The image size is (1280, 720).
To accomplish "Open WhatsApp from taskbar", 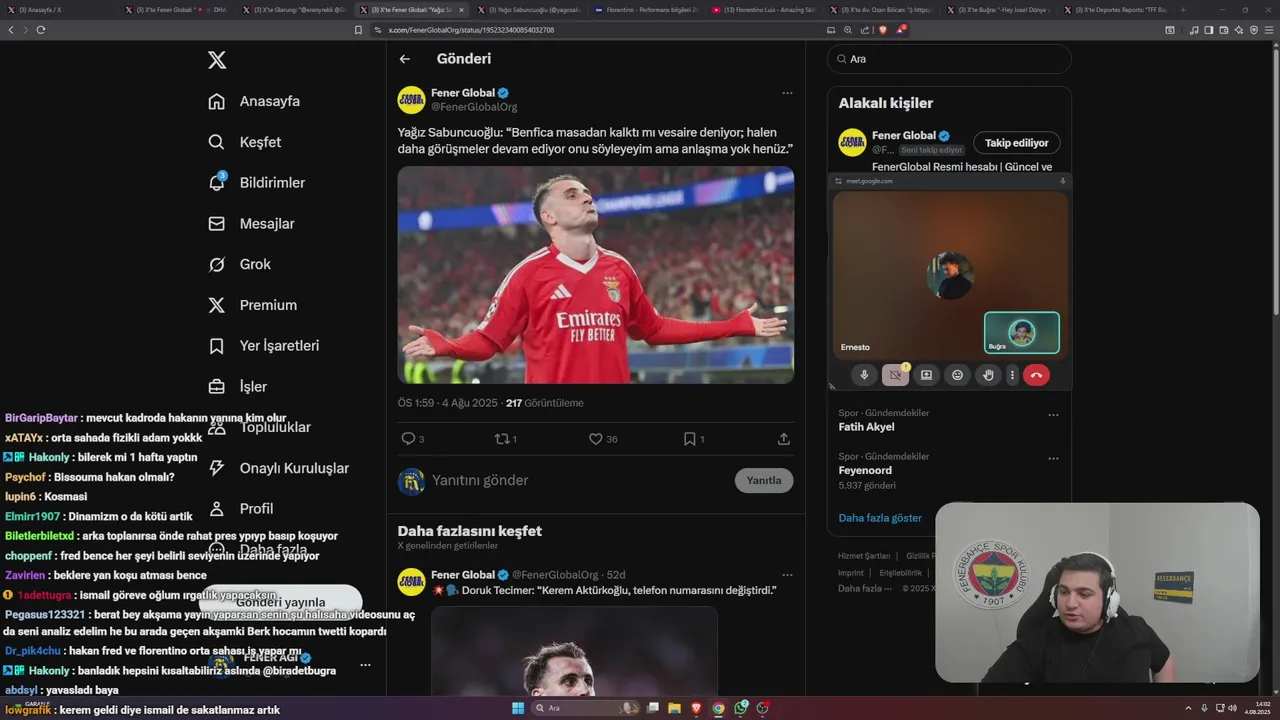I will point(741,708).
